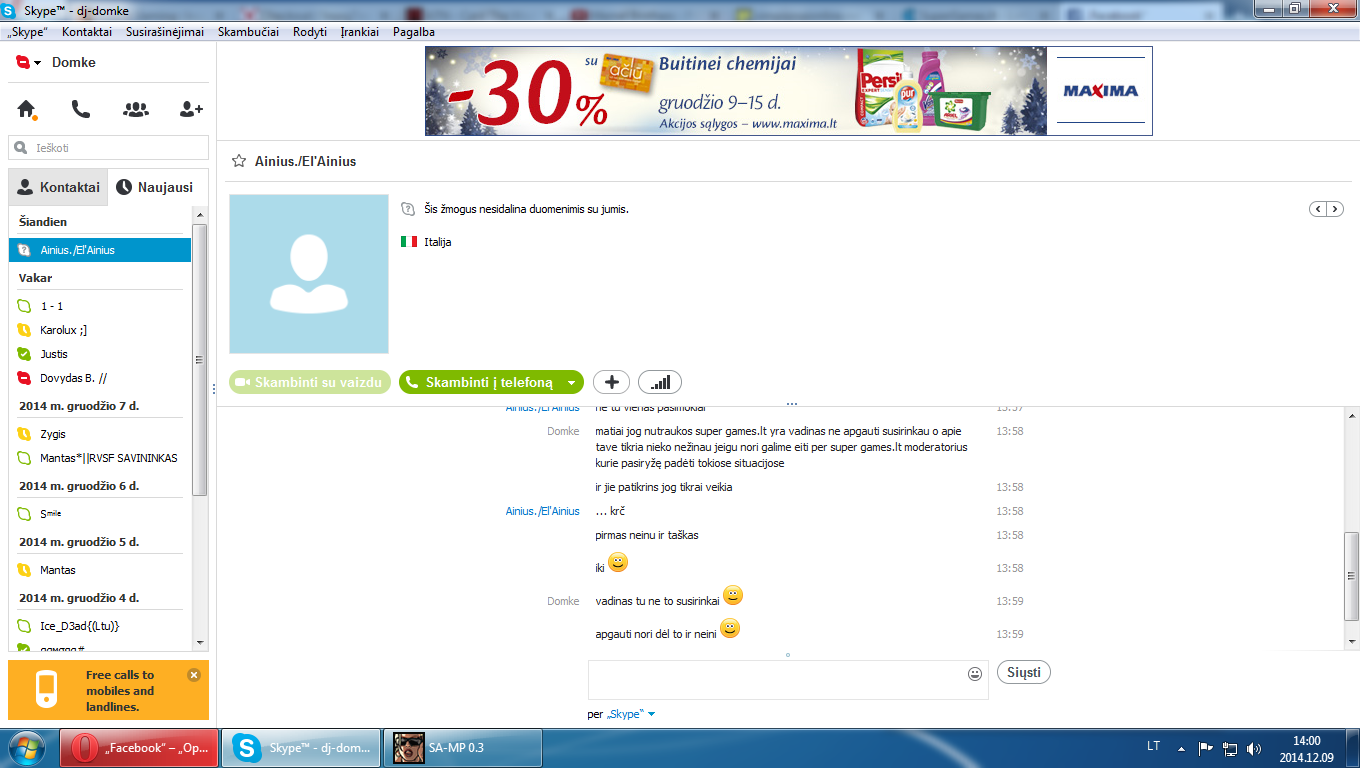Click status icon next to Dovydas B. //

(25, 378)
